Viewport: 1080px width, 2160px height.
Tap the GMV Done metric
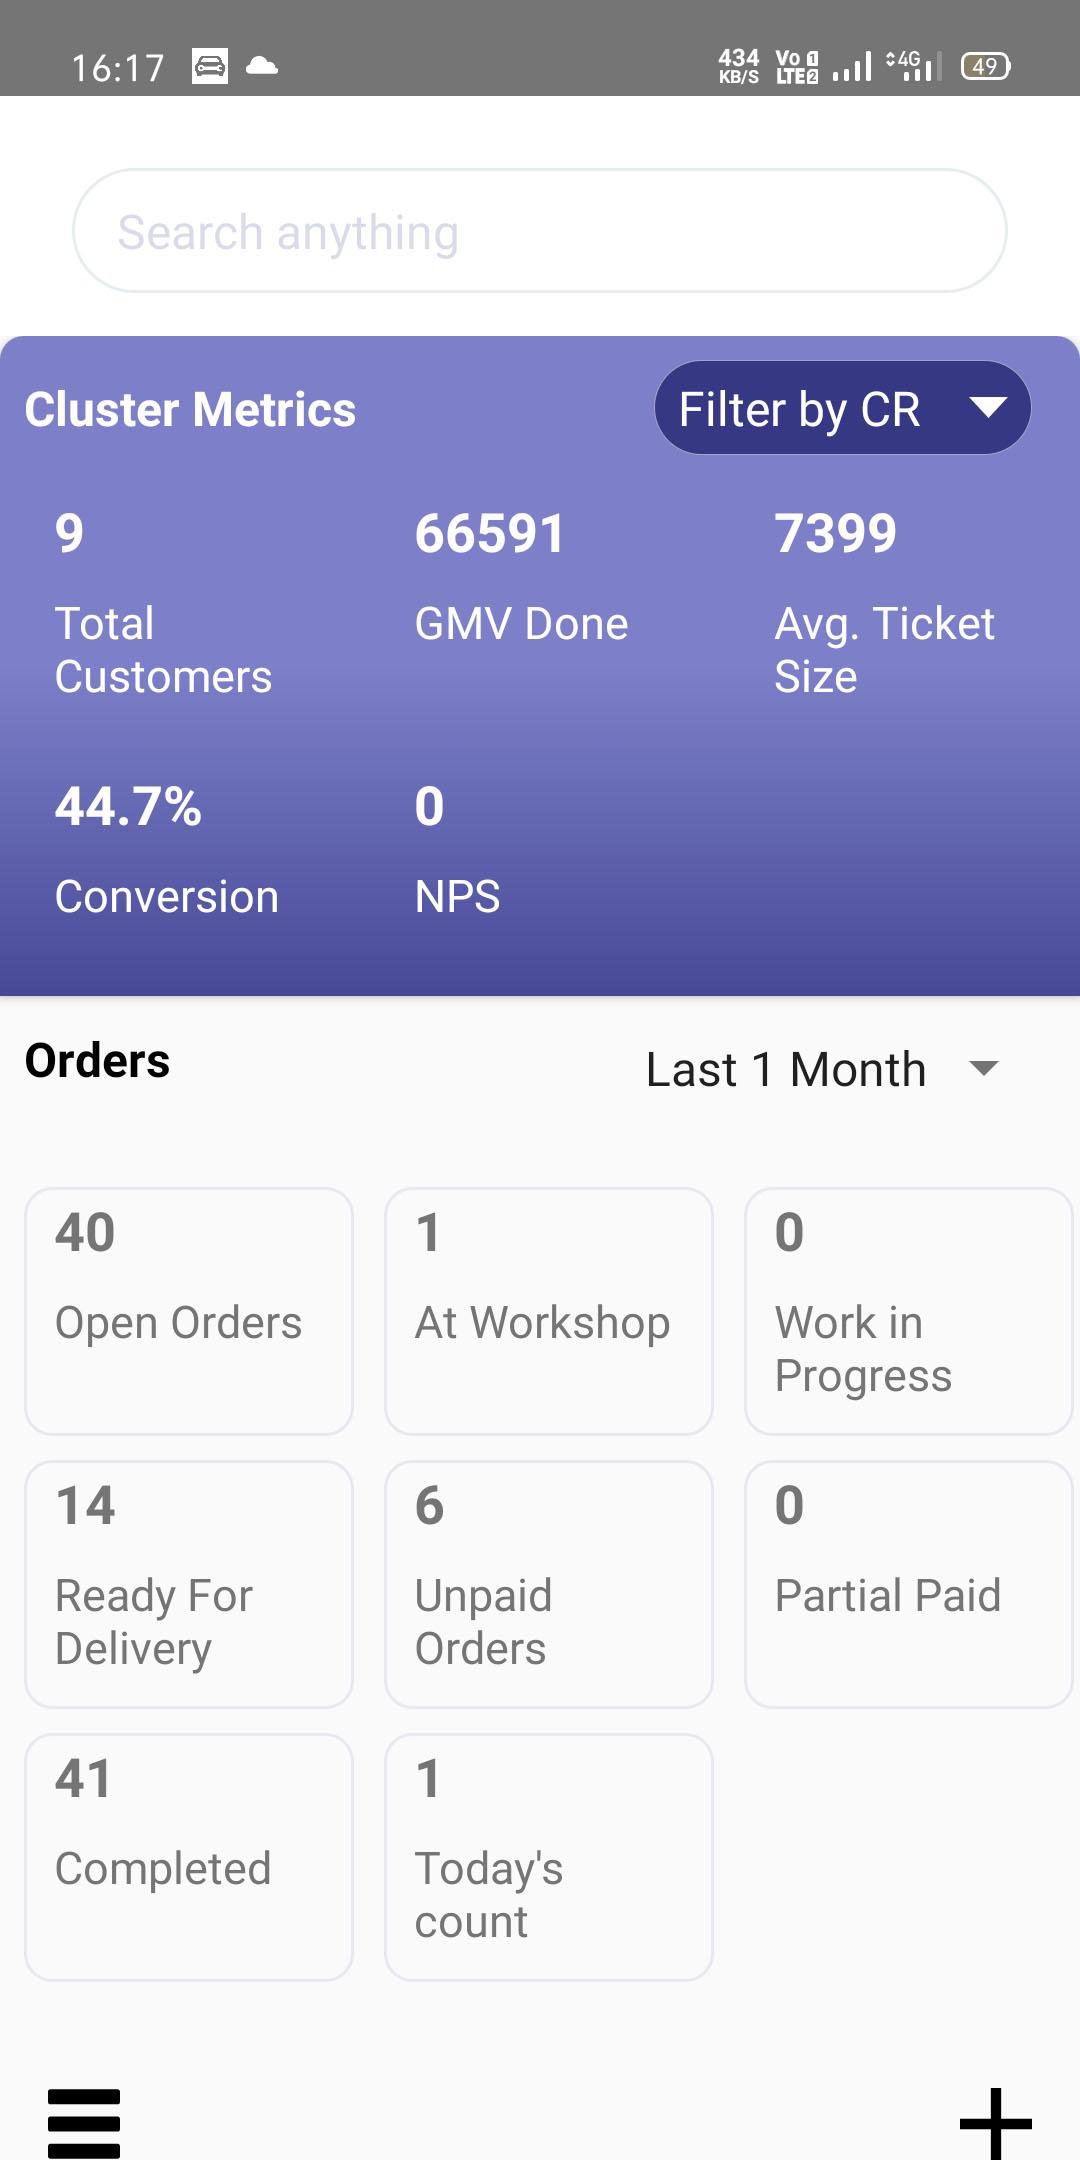point(521,577)
